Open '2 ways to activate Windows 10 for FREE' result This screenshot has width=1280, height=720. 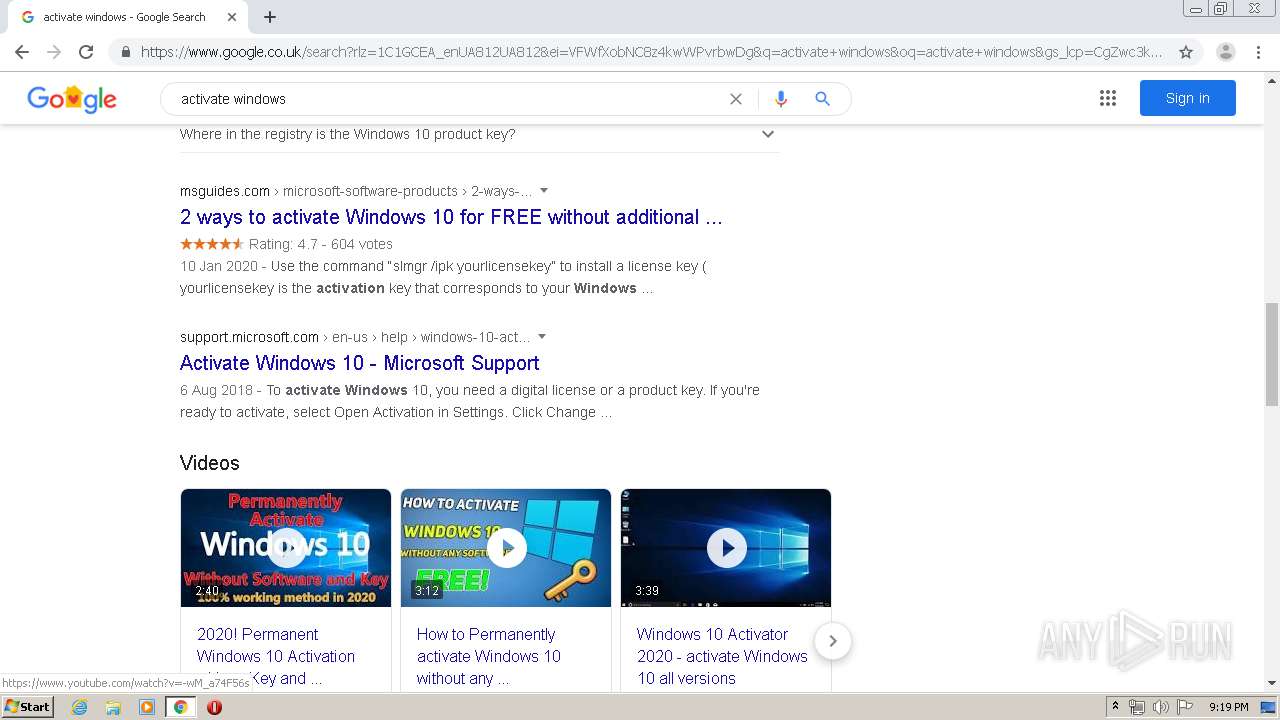pos(451,217)
